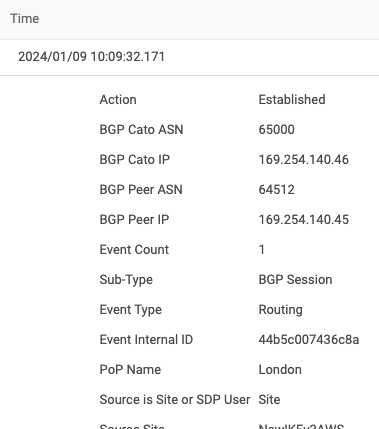Image resolution: width=379 pixels, height=429 pixels.
Task: Select the 2024/01/09 10:09:32.171 event row
Action: click(189, 57)
